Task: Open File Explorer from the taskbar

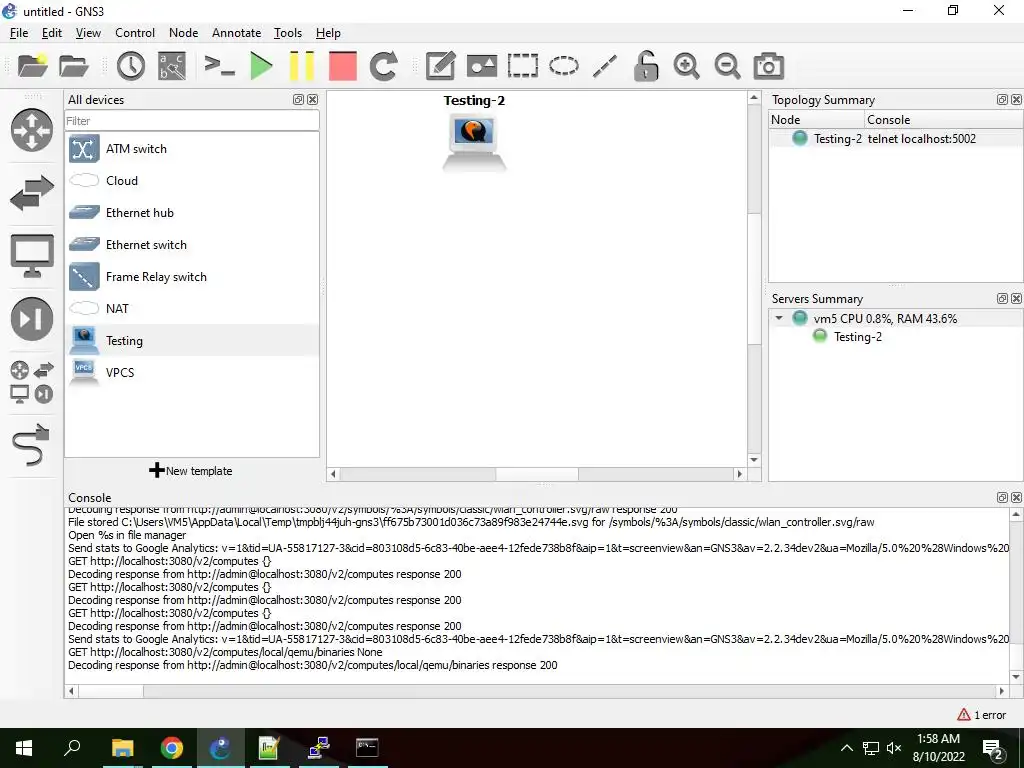Action: pyautogui.click(x=122, y=748)
